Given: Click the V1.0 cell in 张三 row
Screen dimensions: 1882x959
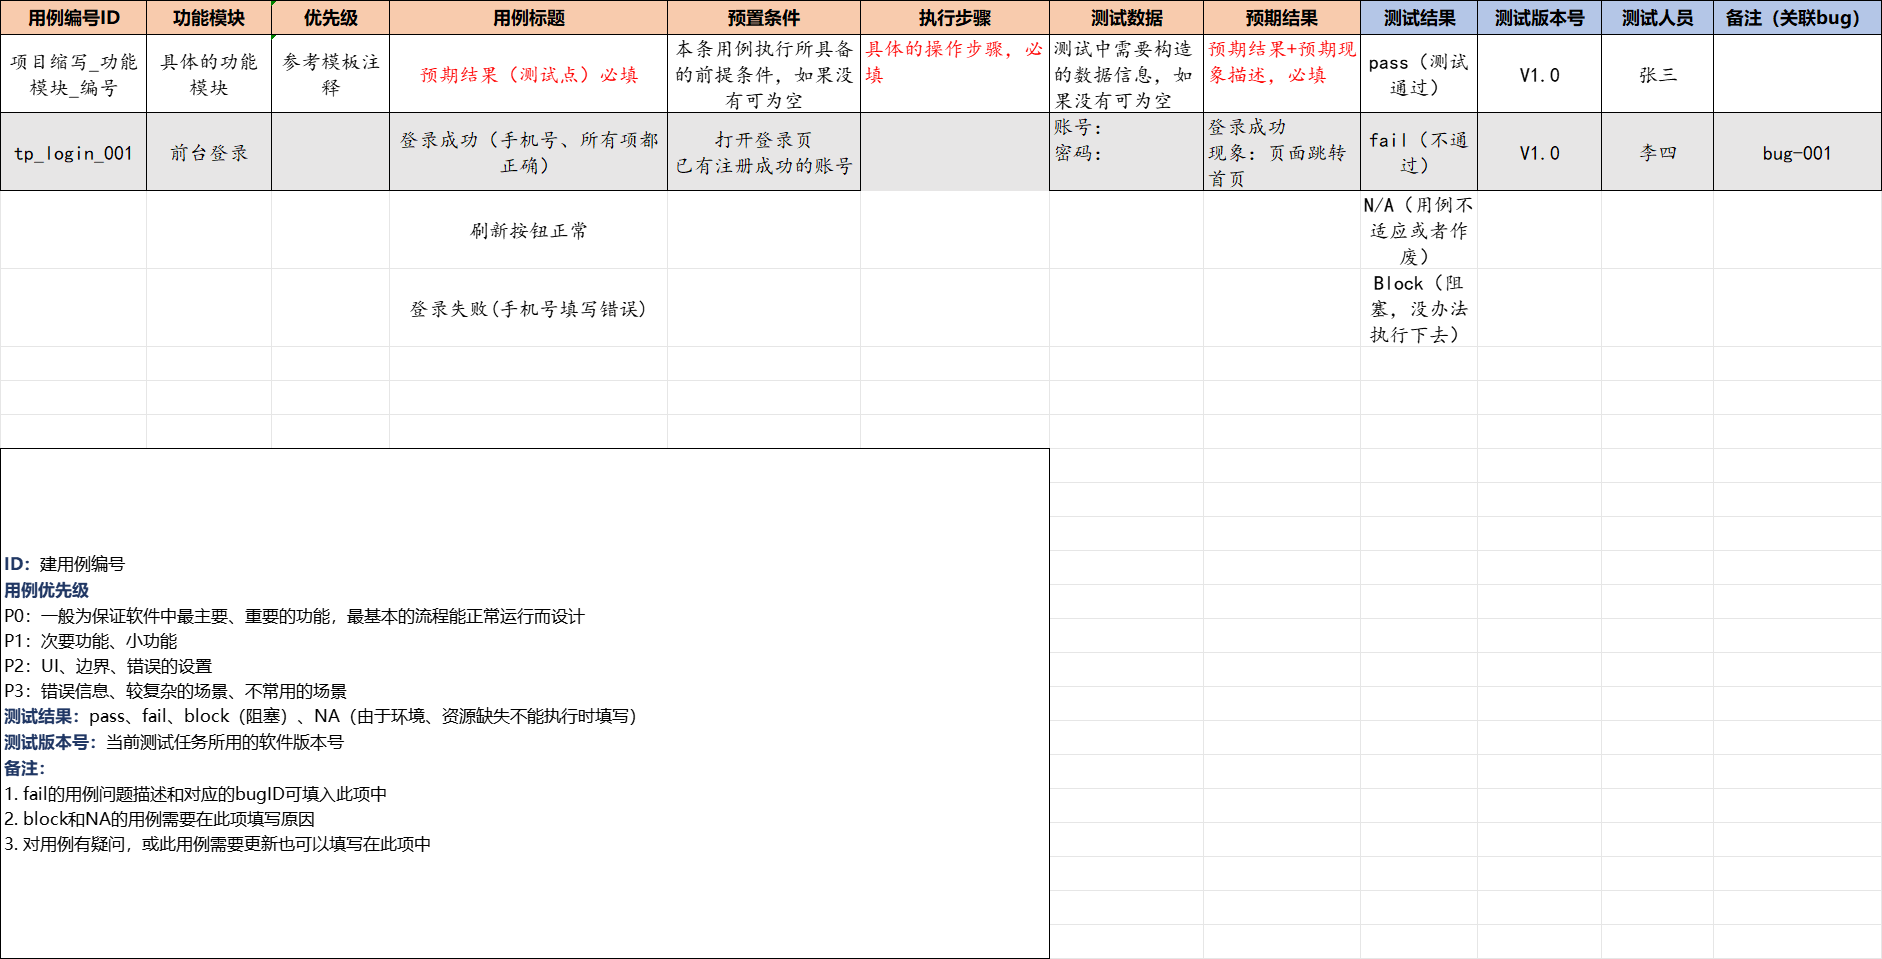Looking at the screenshot, I should click(x=1540, y=74).
